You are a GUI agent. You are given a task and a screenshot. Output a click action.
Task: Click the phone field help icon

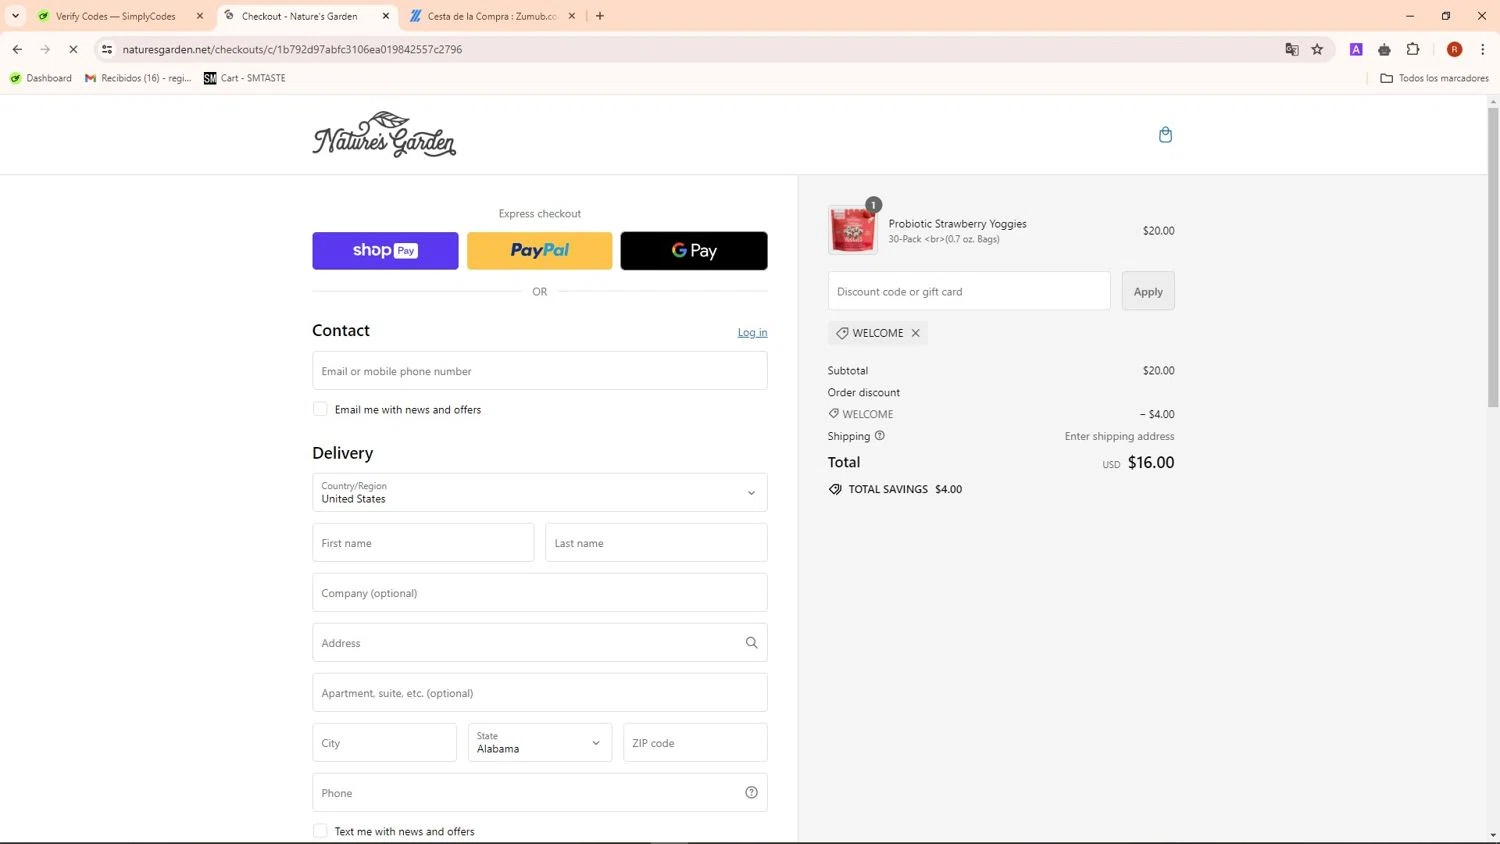(x=751, y=793)
